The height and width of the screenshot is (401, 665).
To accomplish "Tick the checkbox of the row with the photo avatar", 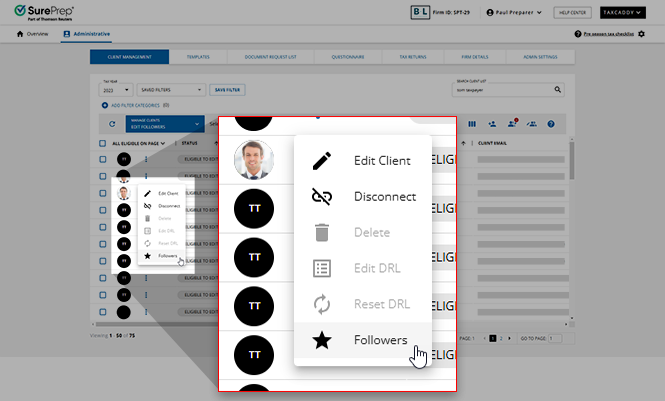I will point(102,193).
